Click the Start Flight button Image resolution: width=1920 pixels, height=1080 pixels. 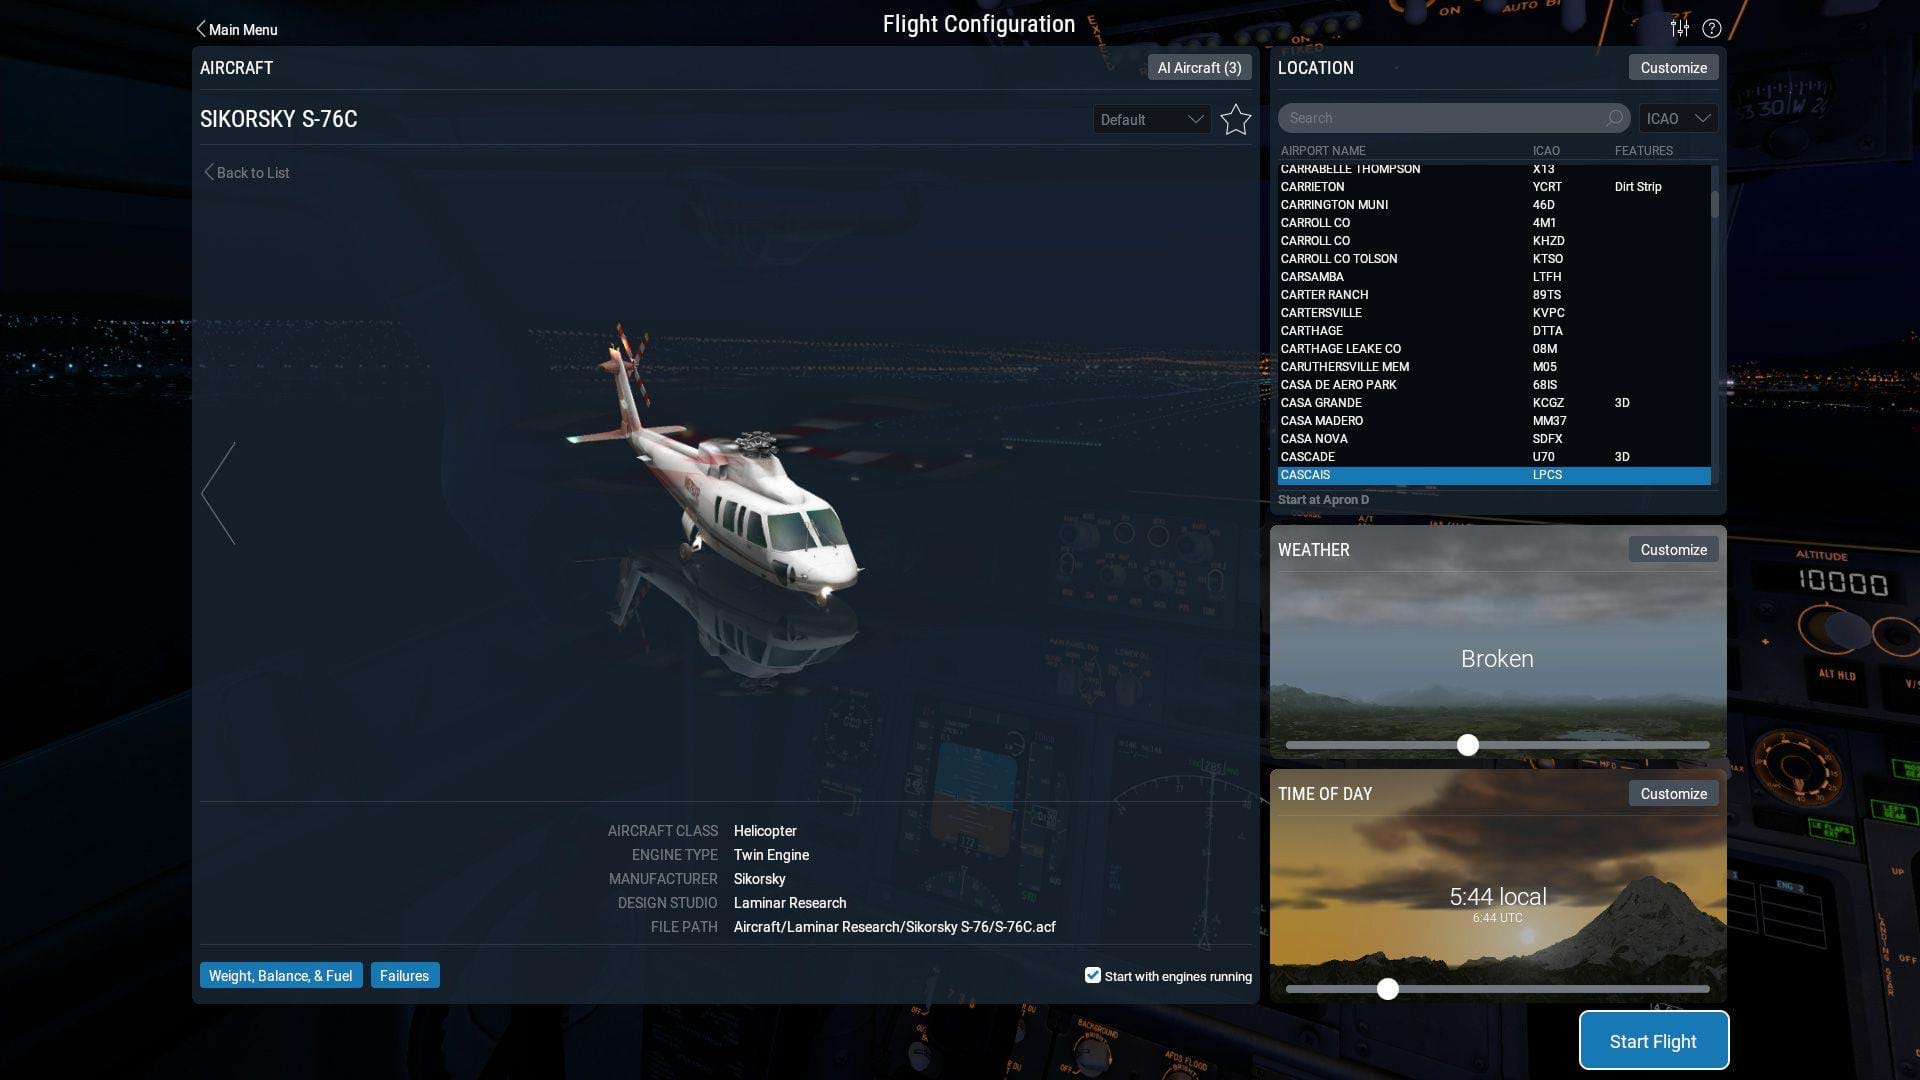pyautogui.click(x=1653, y=1041)
